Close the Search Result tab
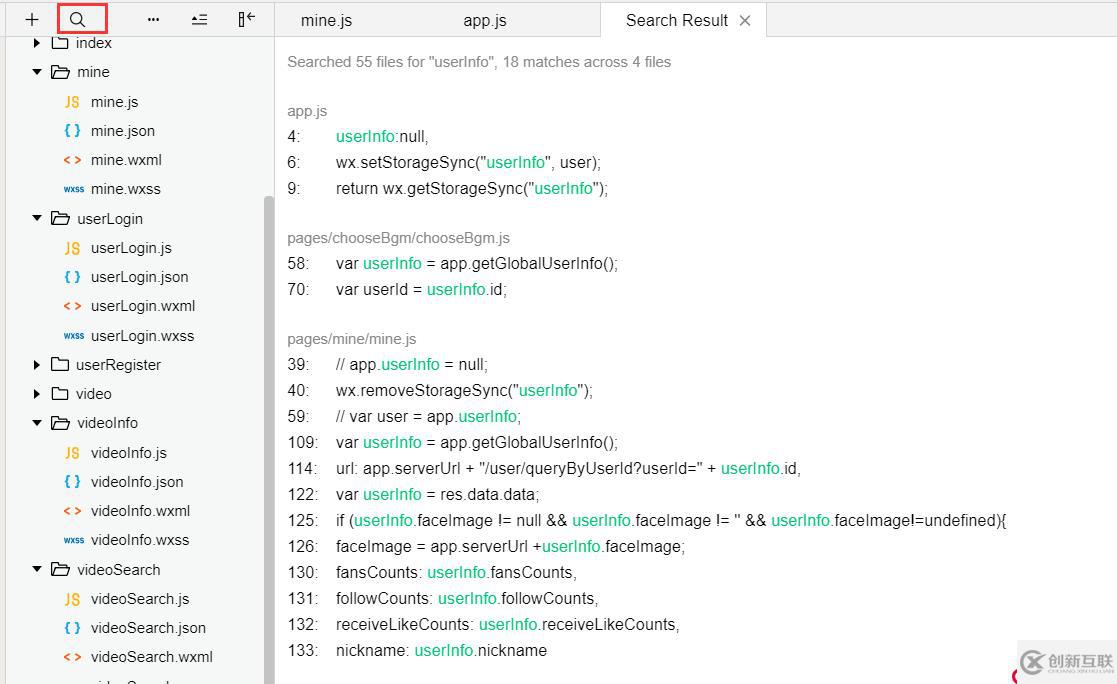This screenshot has width=1117, height=684. coord(745,21)
